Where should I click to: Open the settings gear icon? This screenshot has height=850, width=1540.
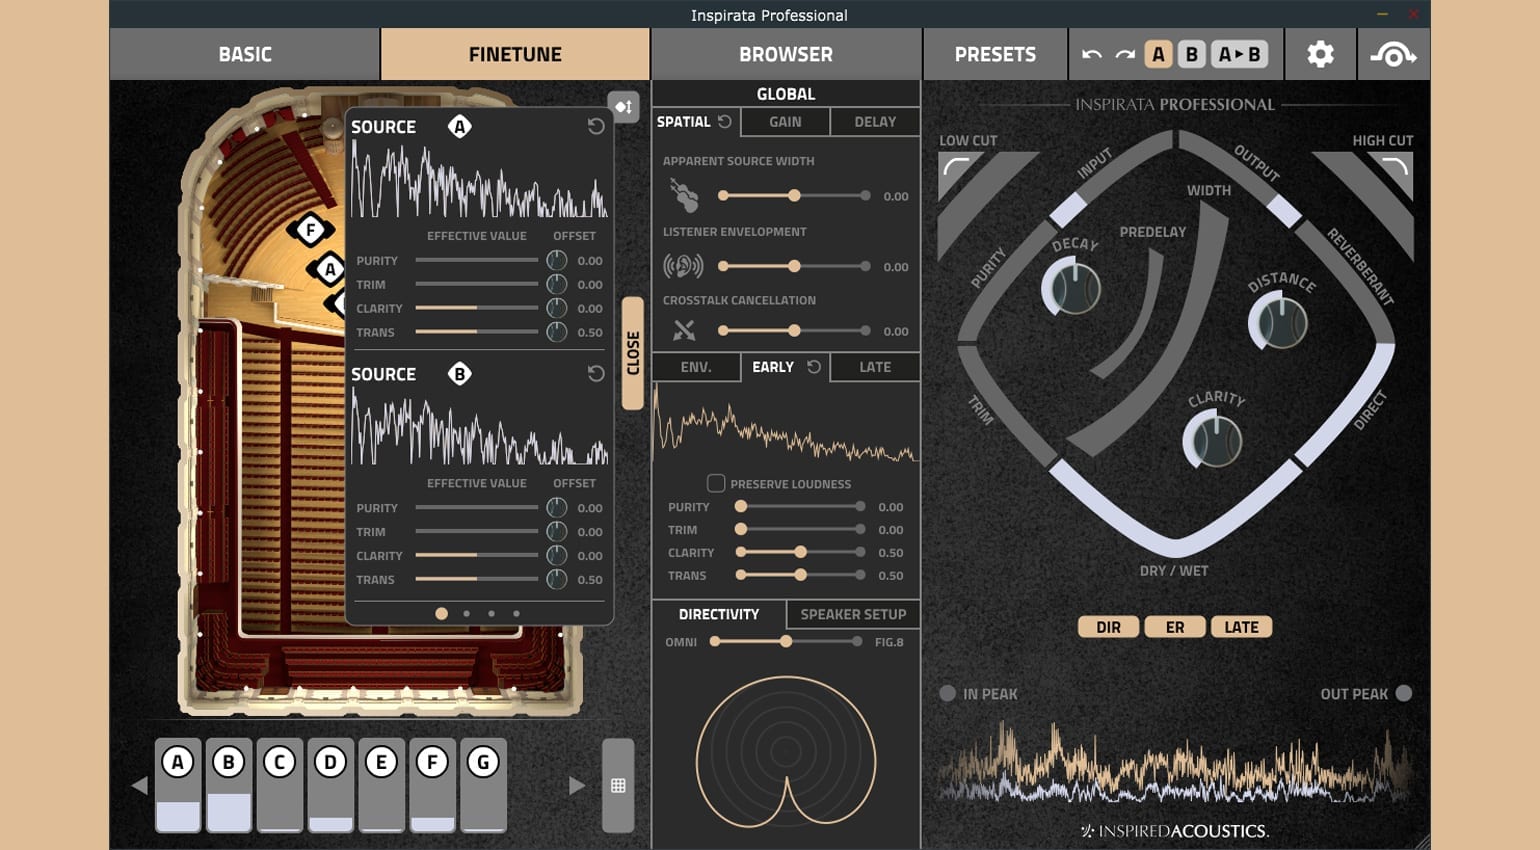(1320, 54)
